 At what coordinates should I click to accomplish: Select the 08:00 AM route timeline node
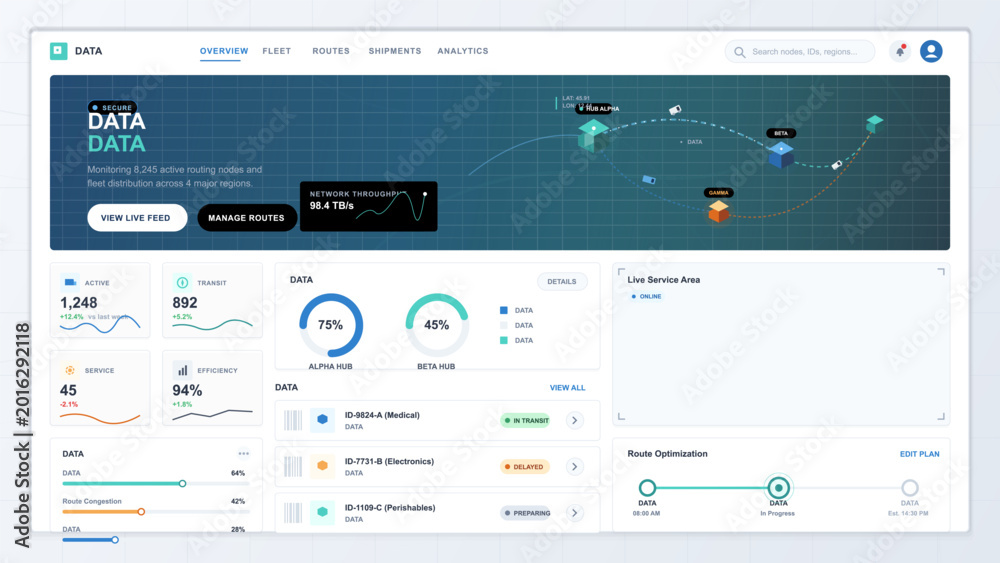pyautogui.click(x=647, y=488)
